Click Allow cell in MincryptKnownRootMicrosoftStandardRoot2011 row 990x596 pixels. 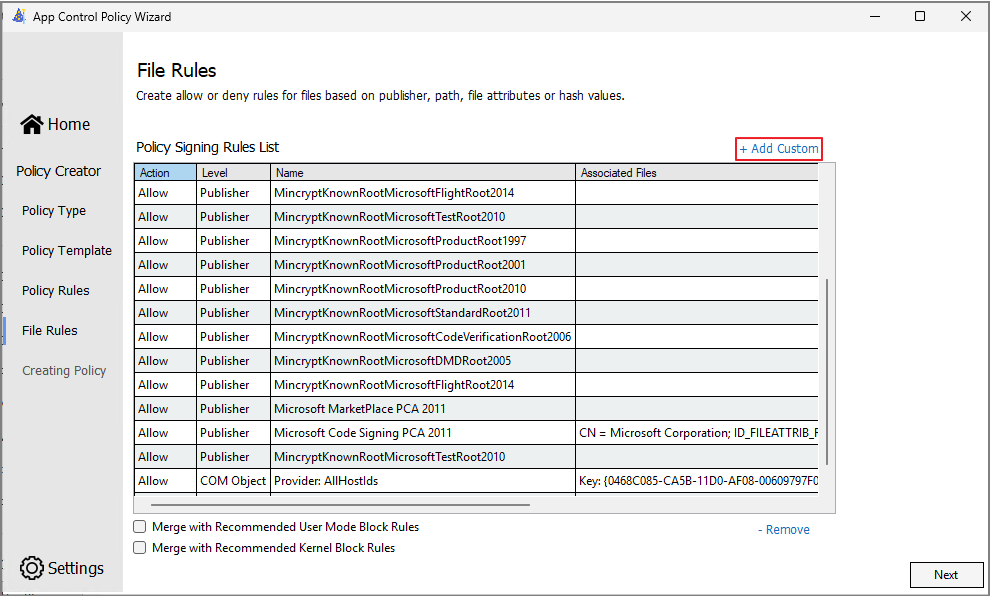pyautogui.click(x=165, y=313)
